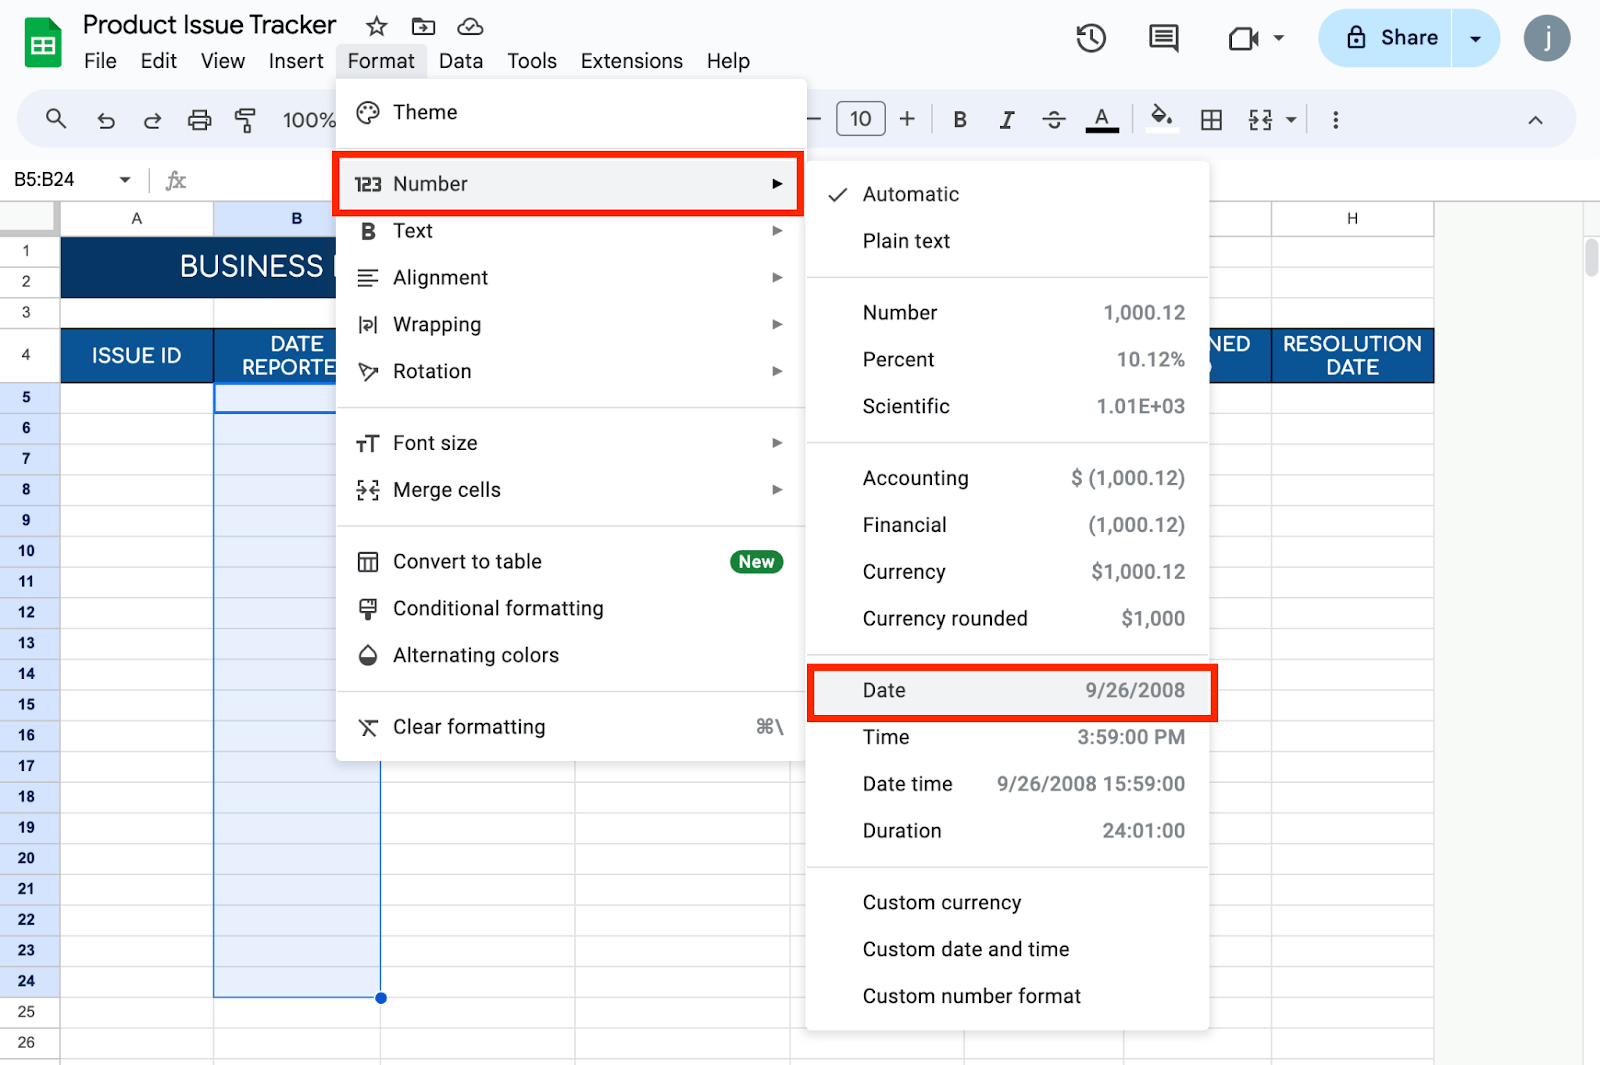1600x1065 pixels.
Task: Increase font size with plus button
Action: pos(907,120)
